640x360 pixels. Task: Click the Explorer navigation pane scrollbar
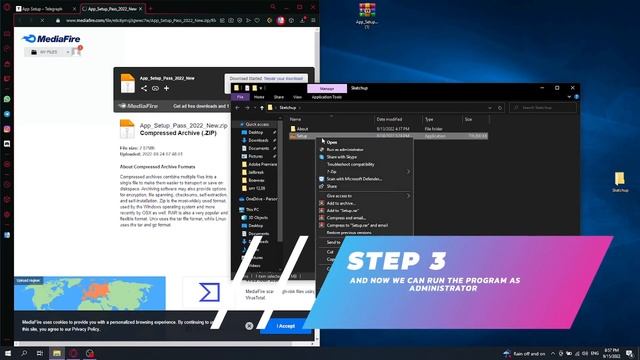tap(280, 180)
